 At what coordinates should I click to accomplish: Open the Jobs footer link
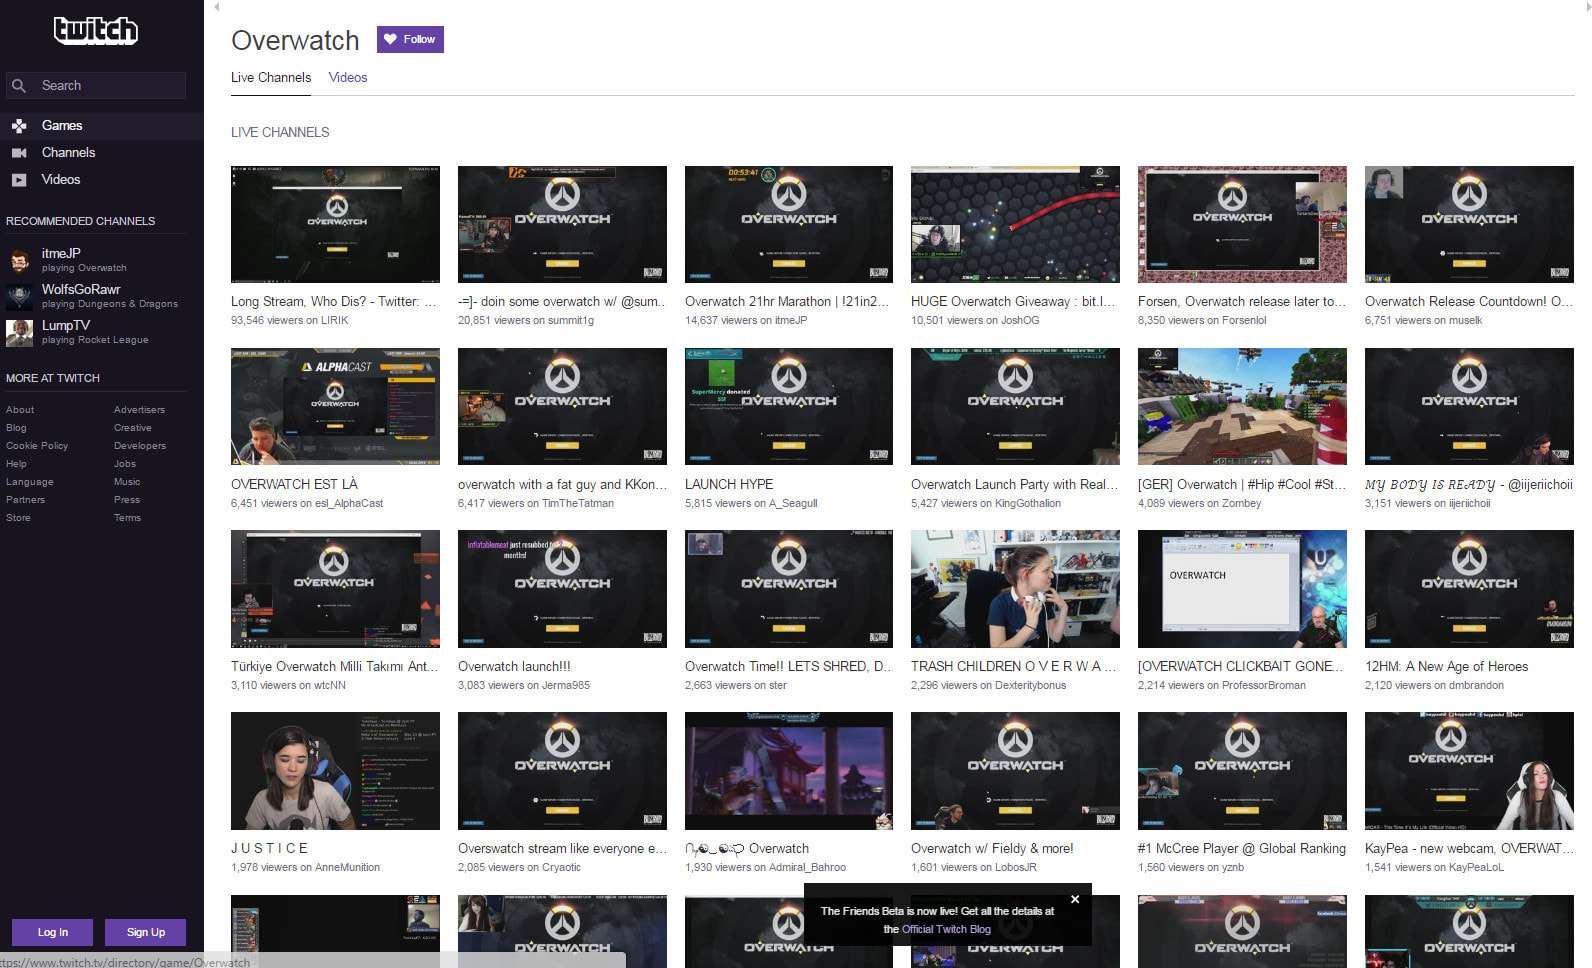[x=125, y=464]
